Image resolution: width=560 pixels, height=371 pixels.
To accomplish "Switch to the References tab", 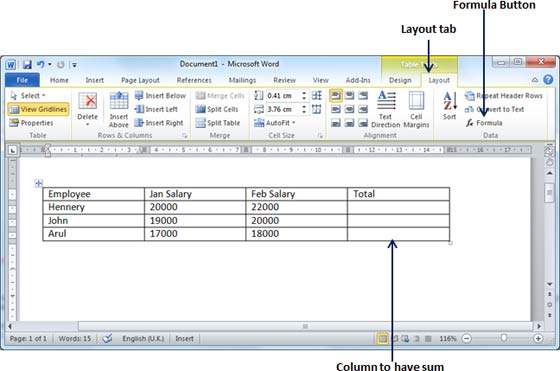I will click(194, 80).
